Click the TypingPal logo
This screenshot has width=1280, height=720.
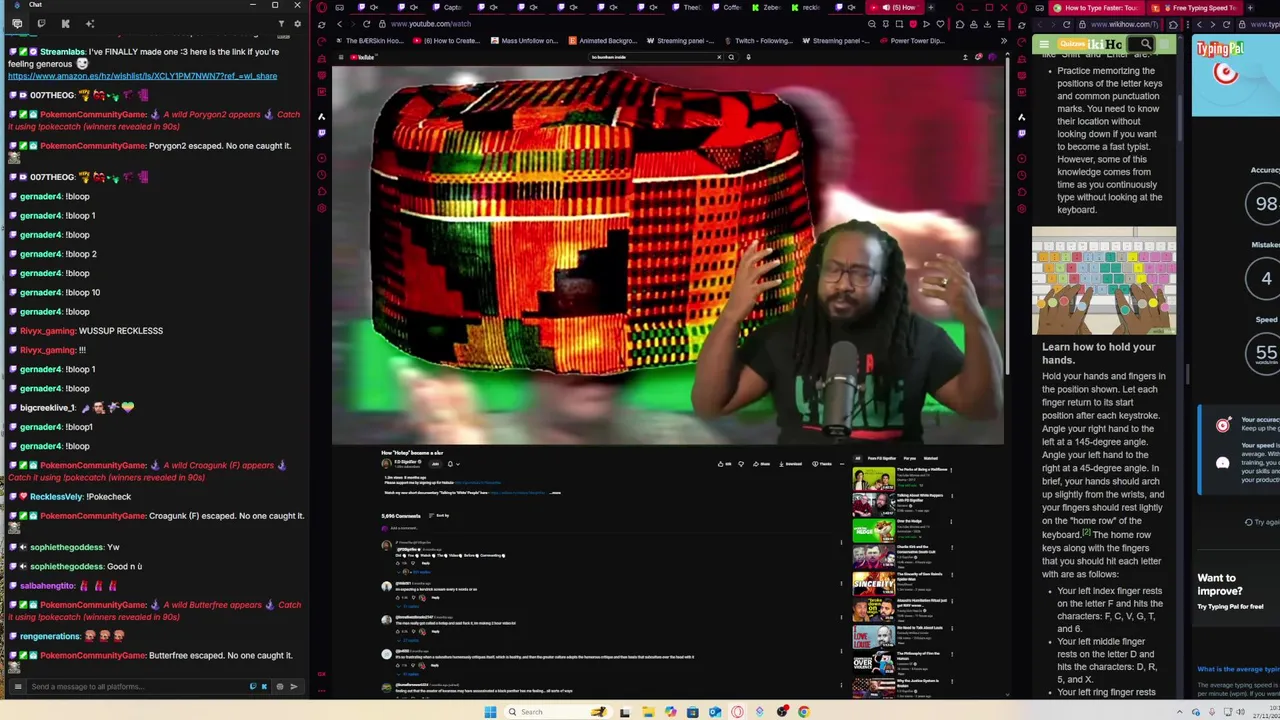[x=1220, y=49]
